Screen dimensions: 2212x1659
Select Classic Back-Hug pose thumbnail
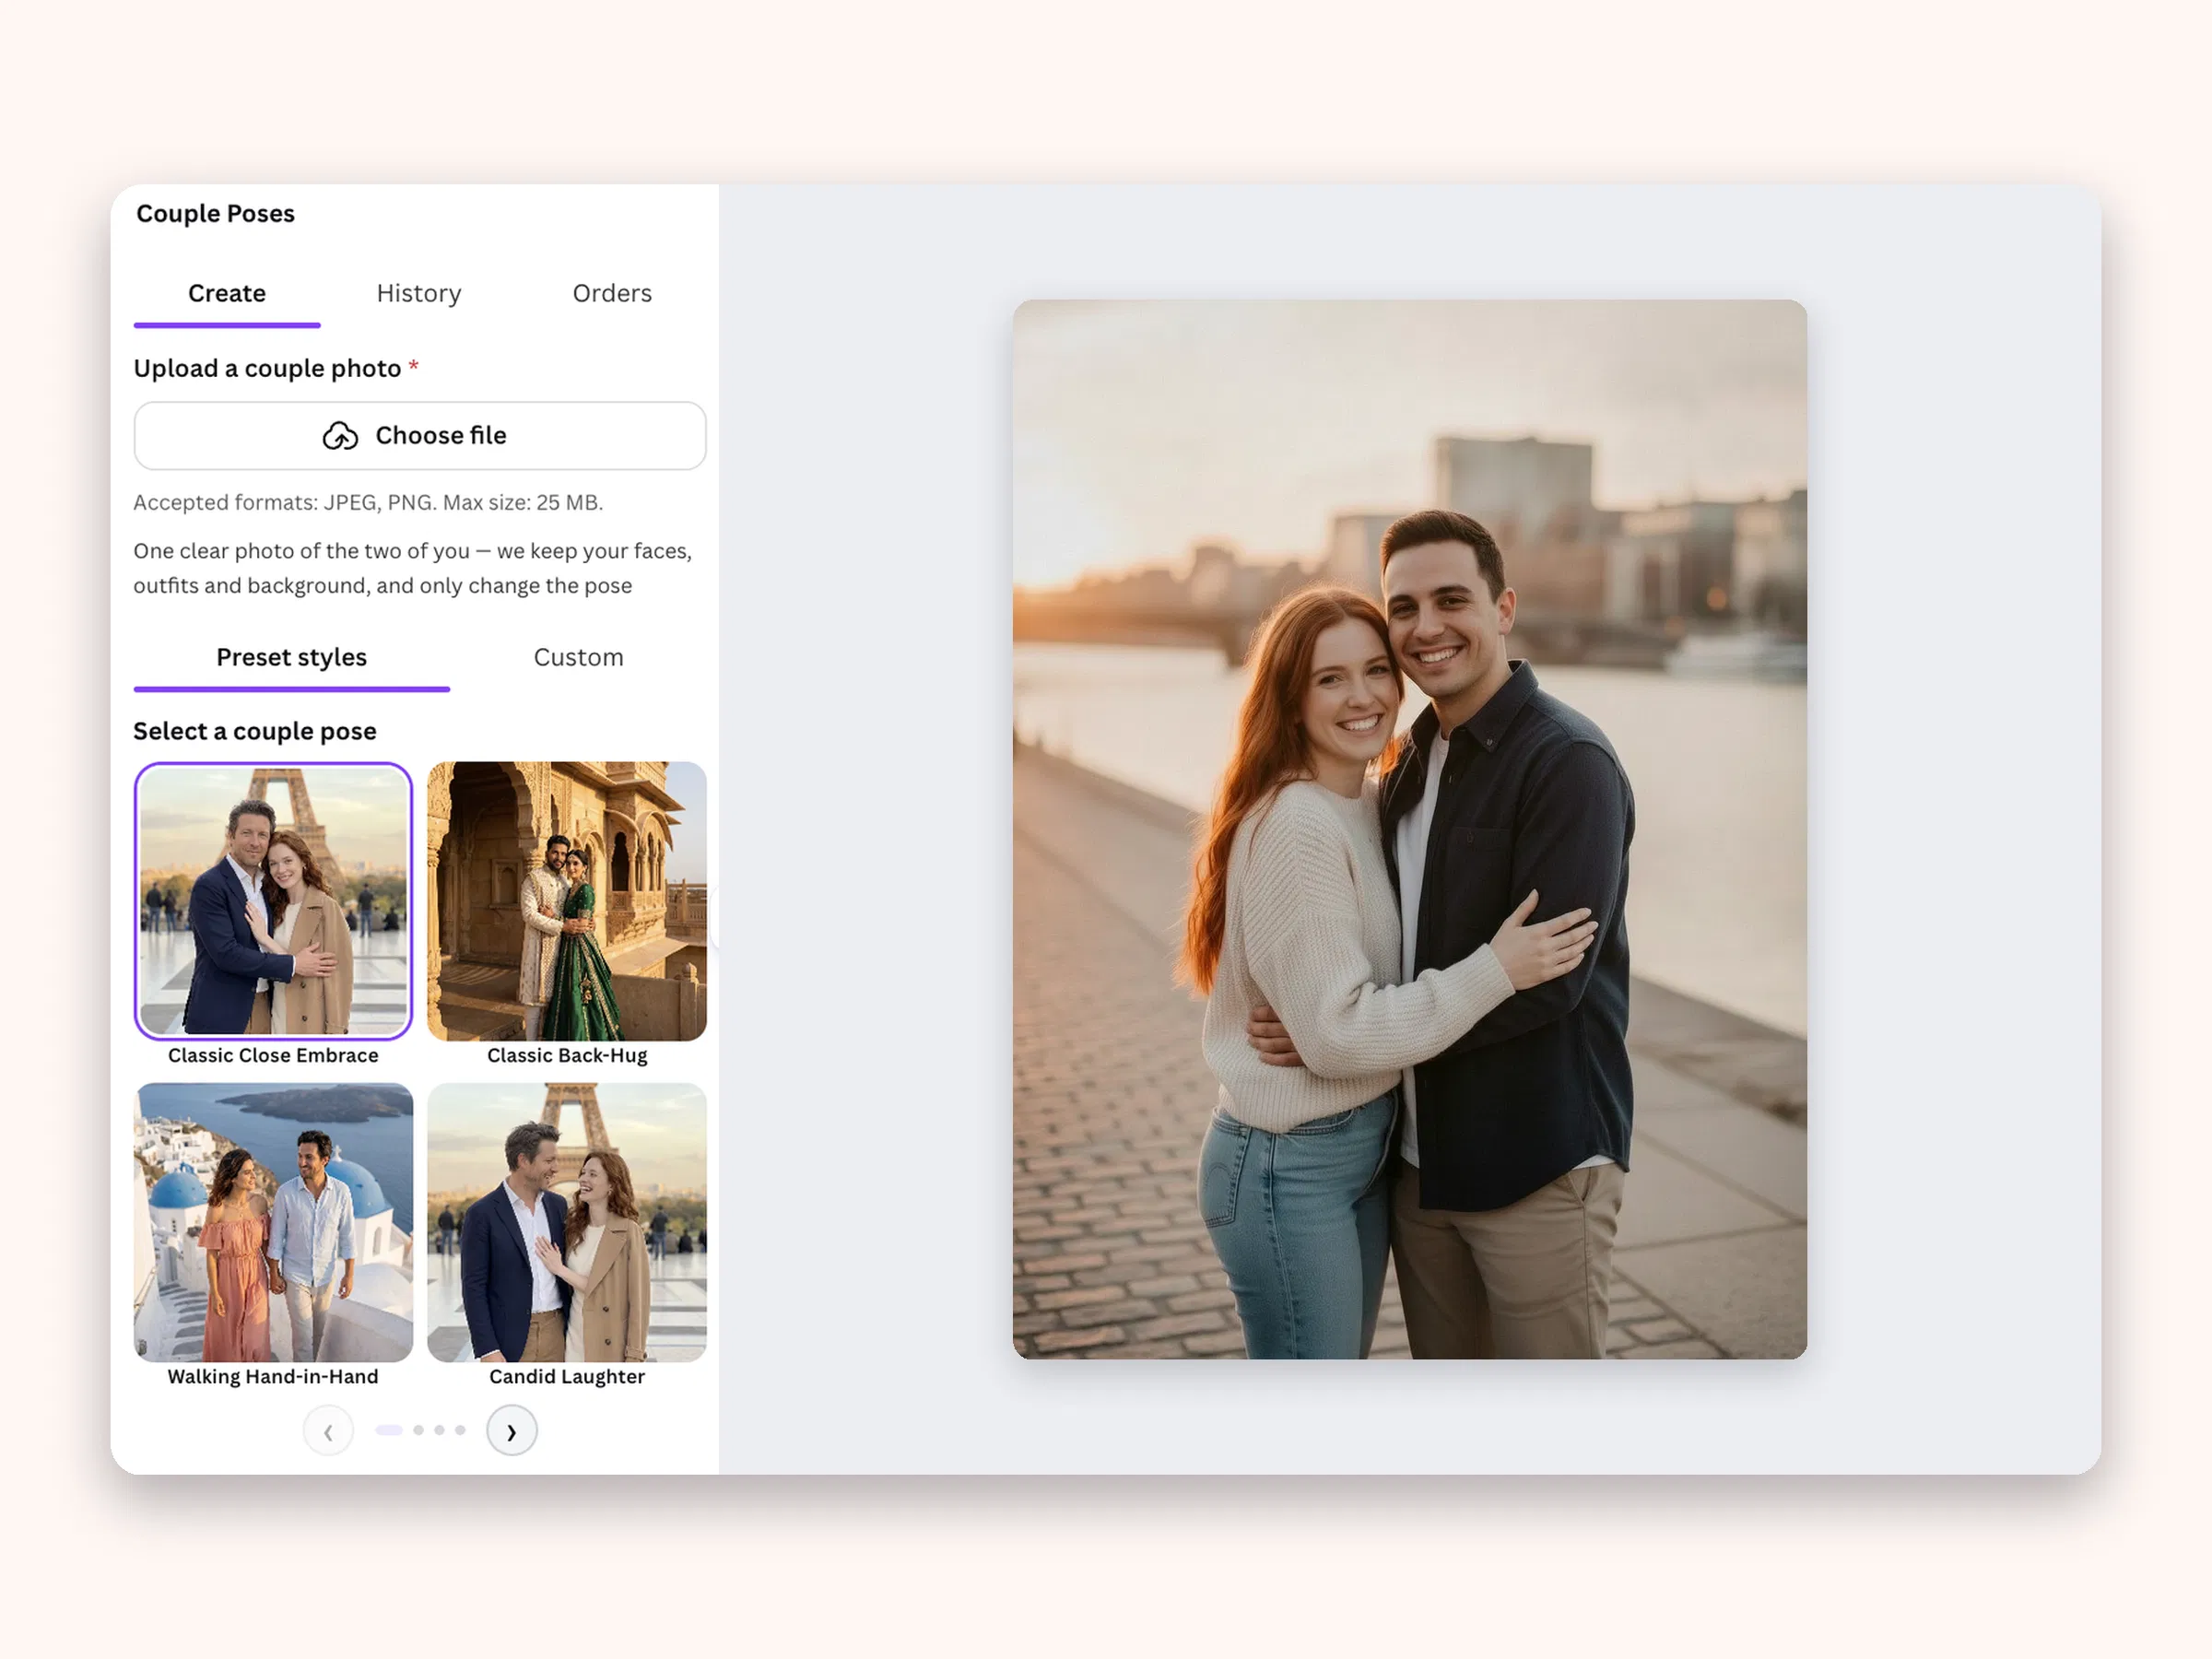[x=567, y=900]
